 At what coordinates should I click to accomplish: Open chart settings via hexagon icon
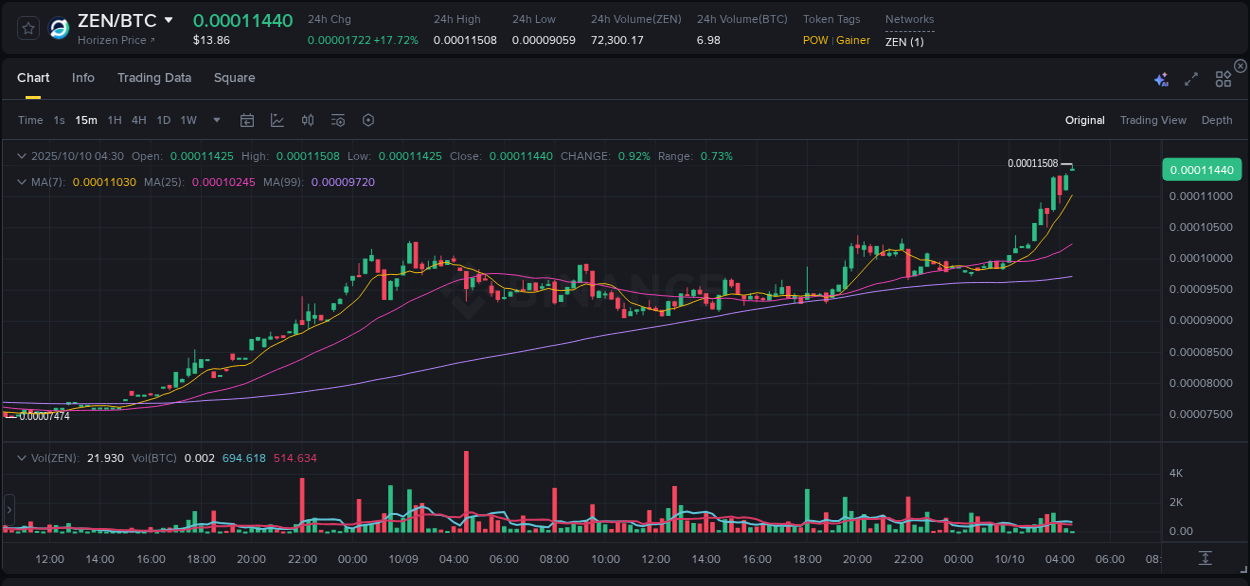[x=368, y=119]
